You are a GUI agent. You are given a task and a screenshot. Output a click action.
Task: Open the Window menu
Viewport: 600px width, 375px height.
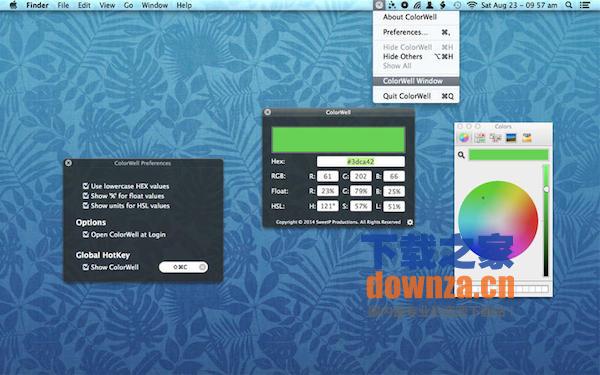click(155, 5)
